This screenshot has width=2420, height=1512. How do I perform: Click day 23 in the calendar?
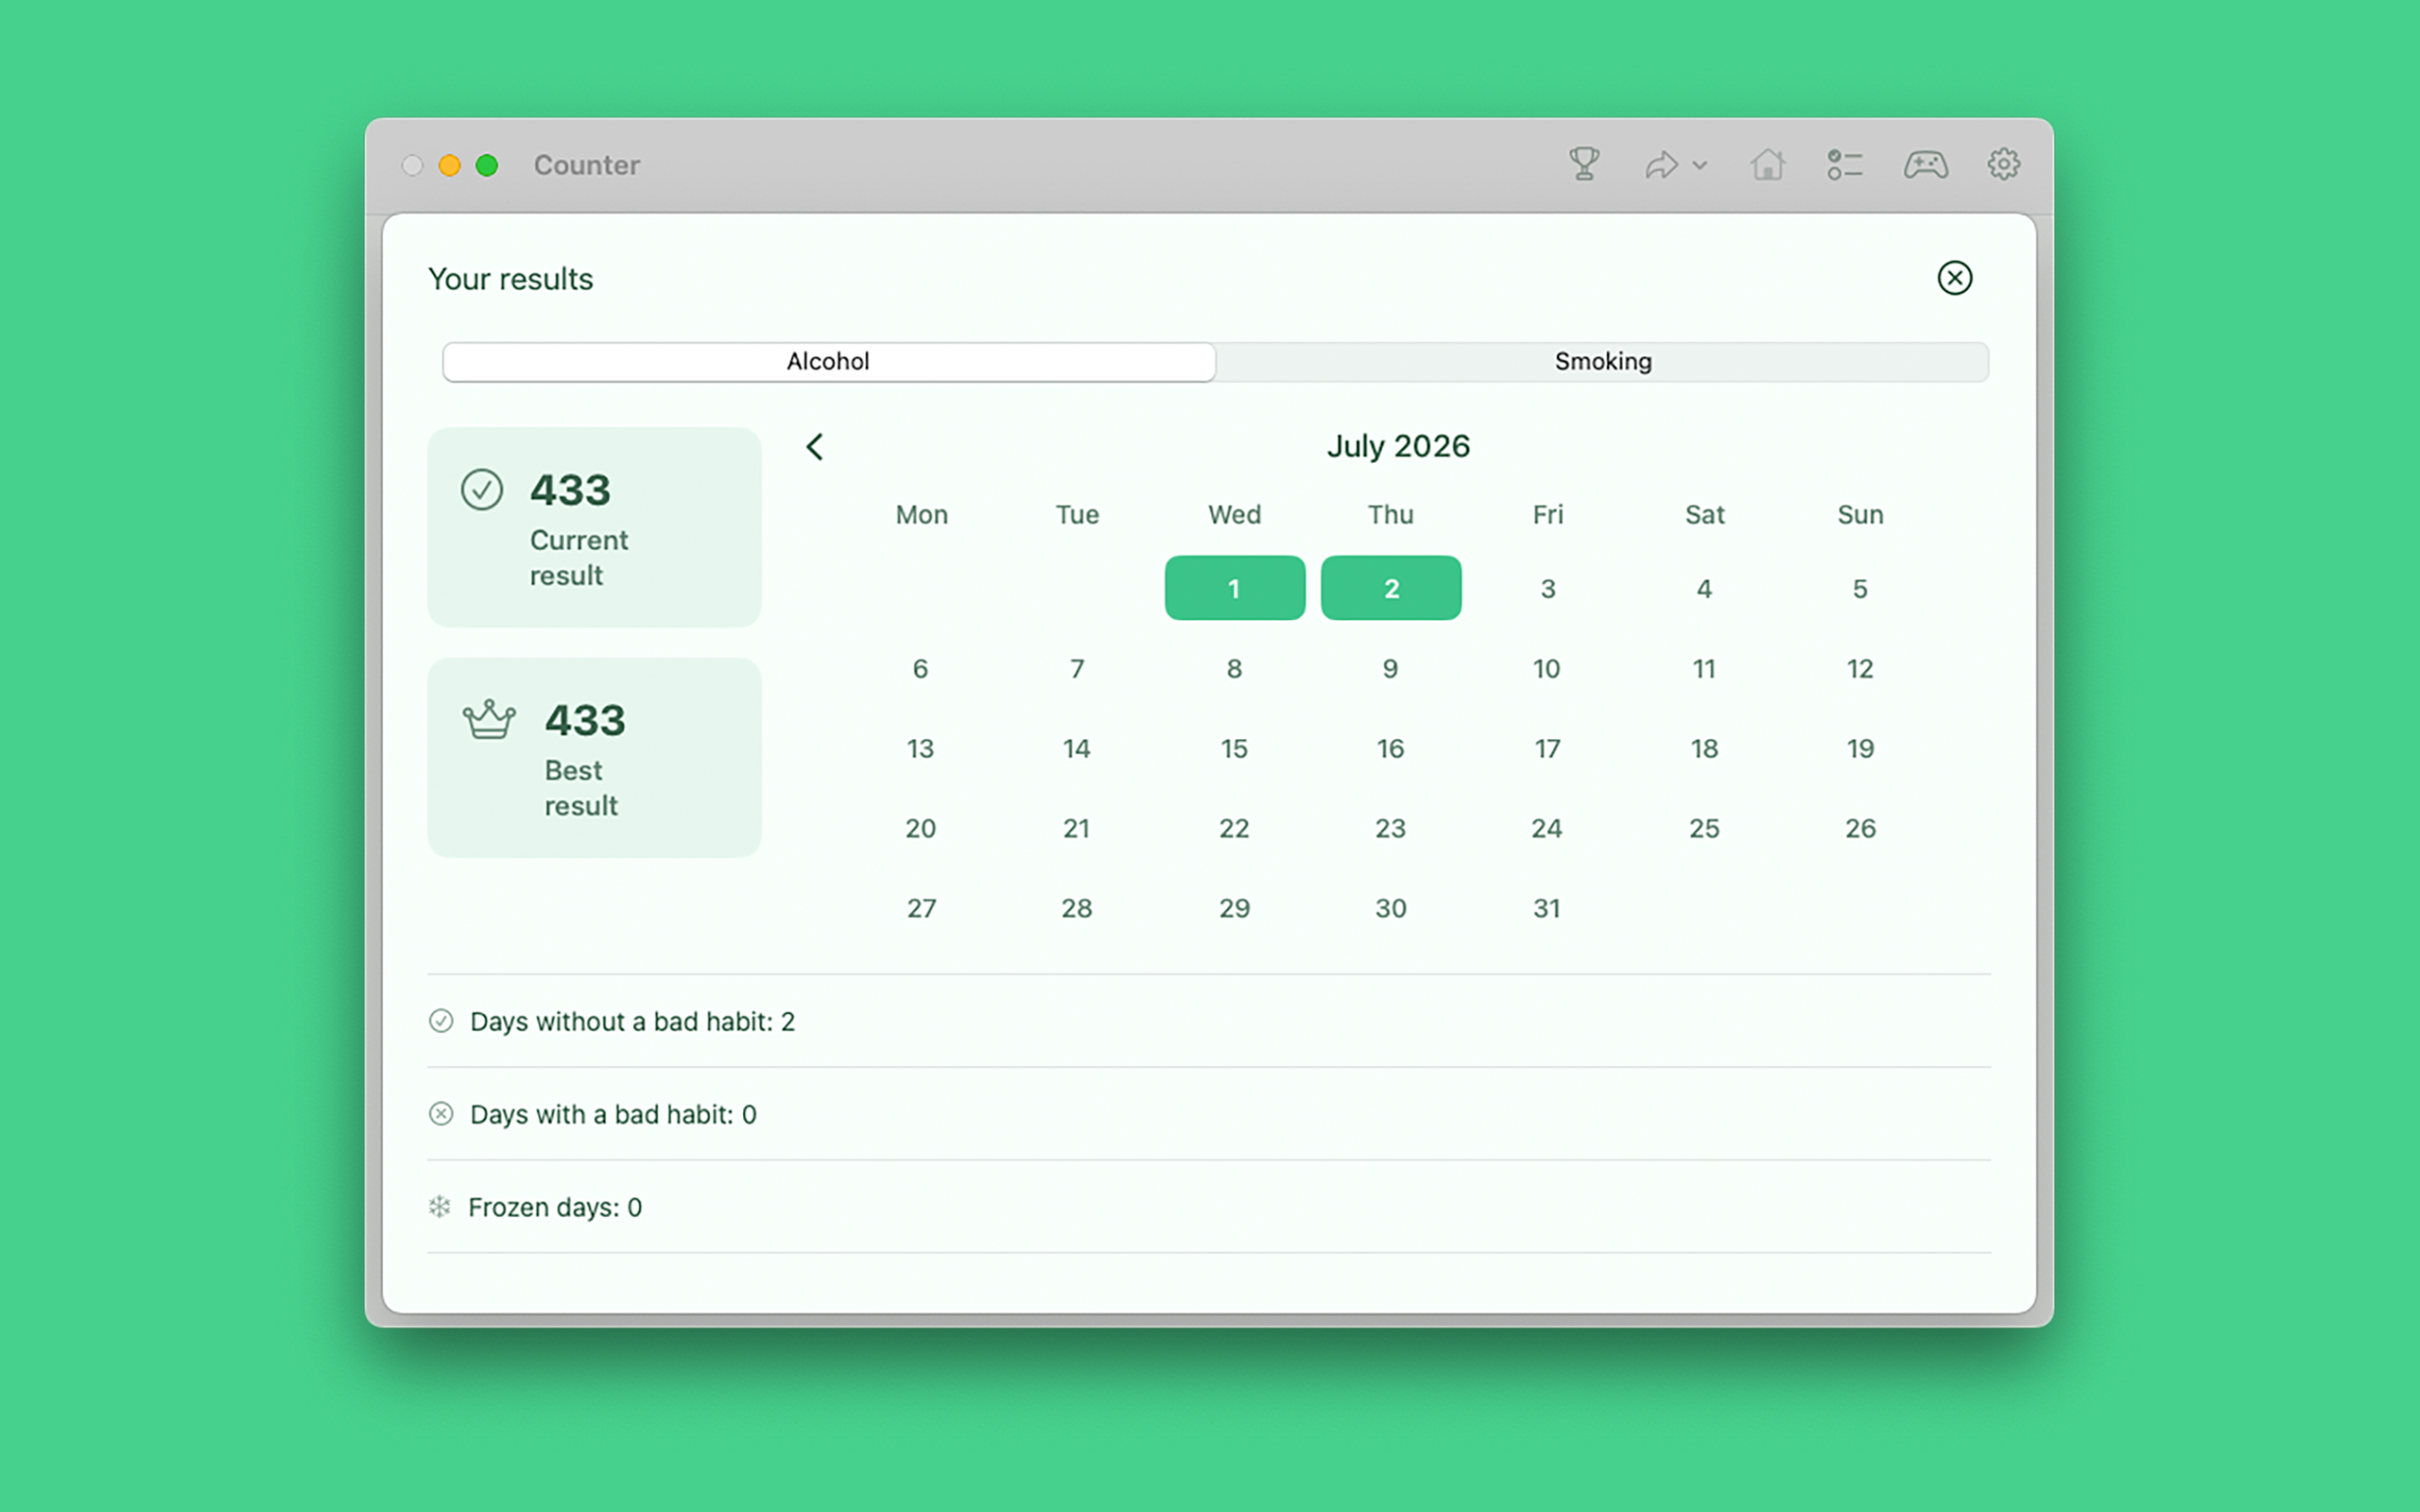coord(1391,829)
